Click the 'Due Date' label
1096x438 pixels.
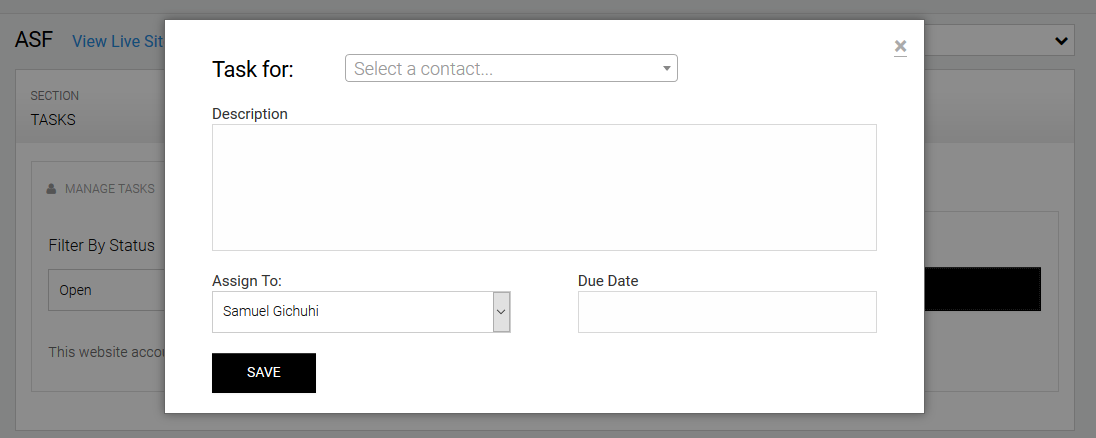pos(608,281)
